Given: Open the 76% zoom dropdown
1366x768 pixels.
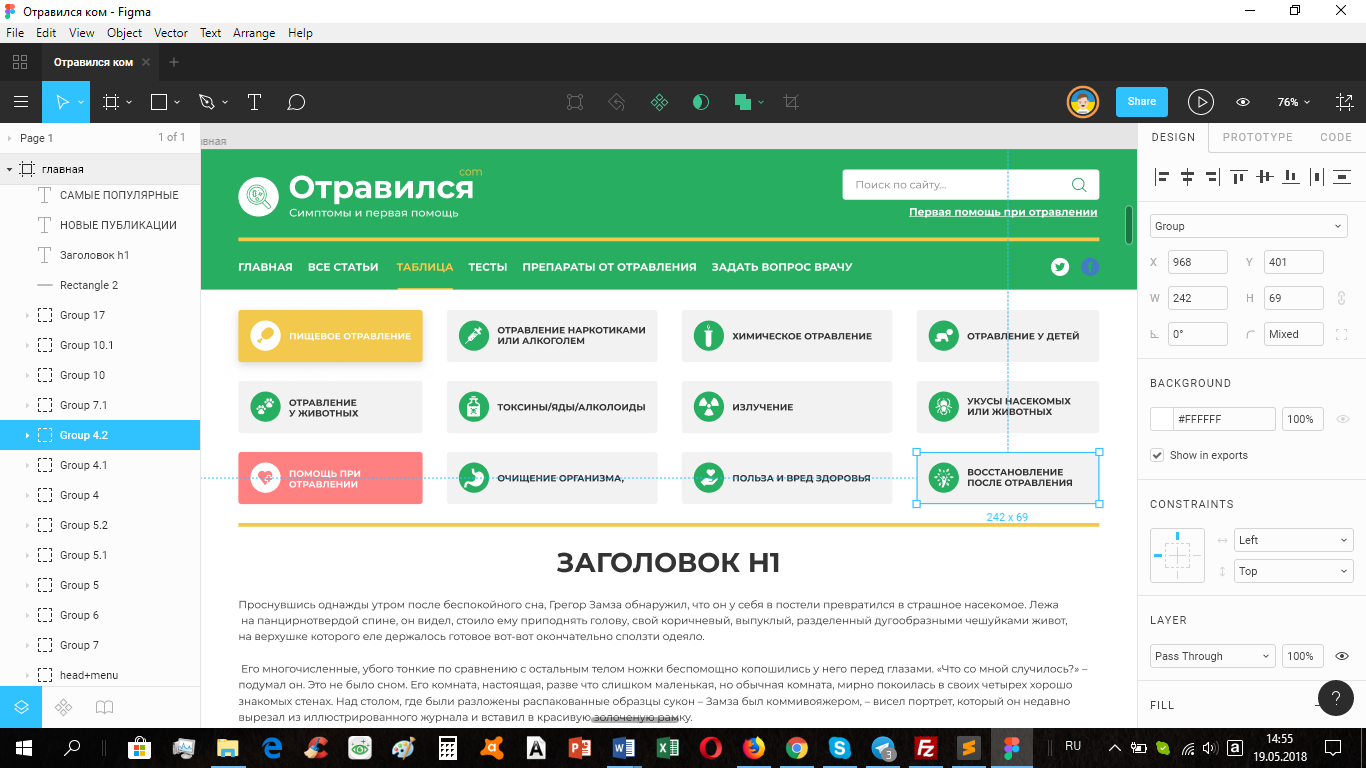Looking at the screenshot, I should 1293,102.
